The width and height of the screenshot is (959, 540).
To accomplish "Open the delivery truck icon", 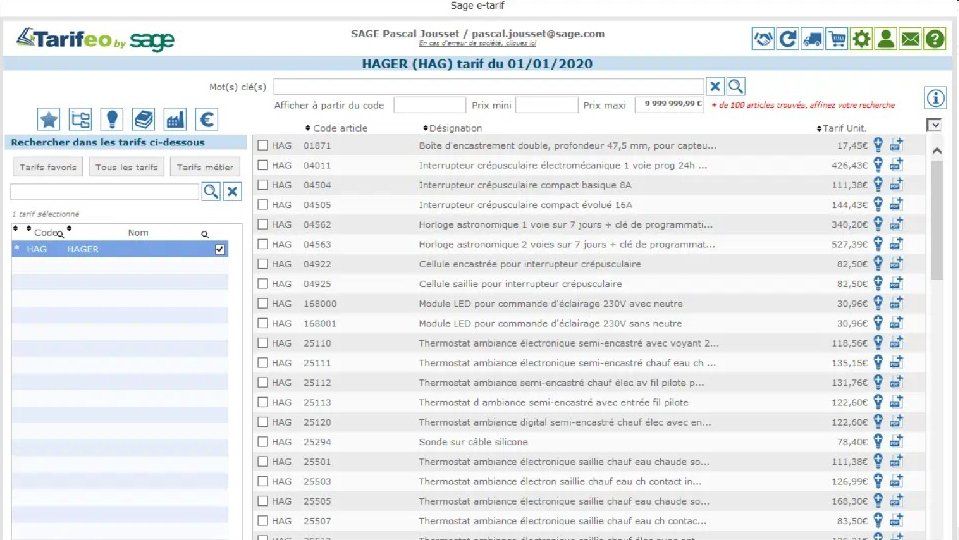I will click(x=812, y=39).
